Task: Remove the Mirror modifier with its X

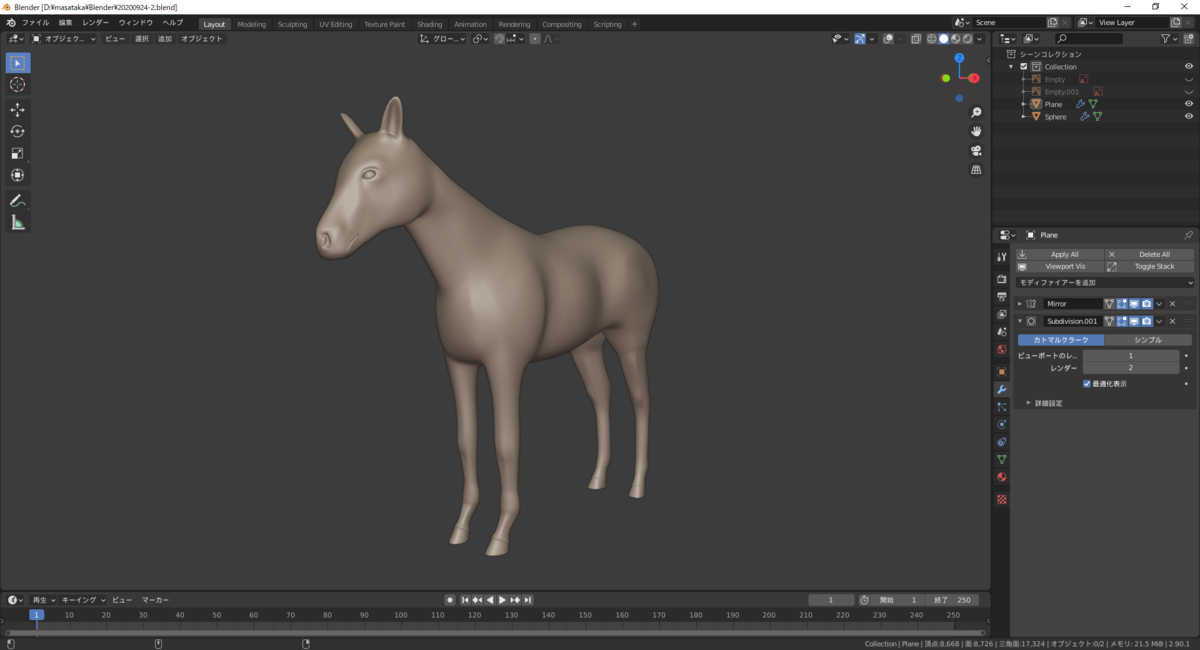Action: pos(1172,304)
